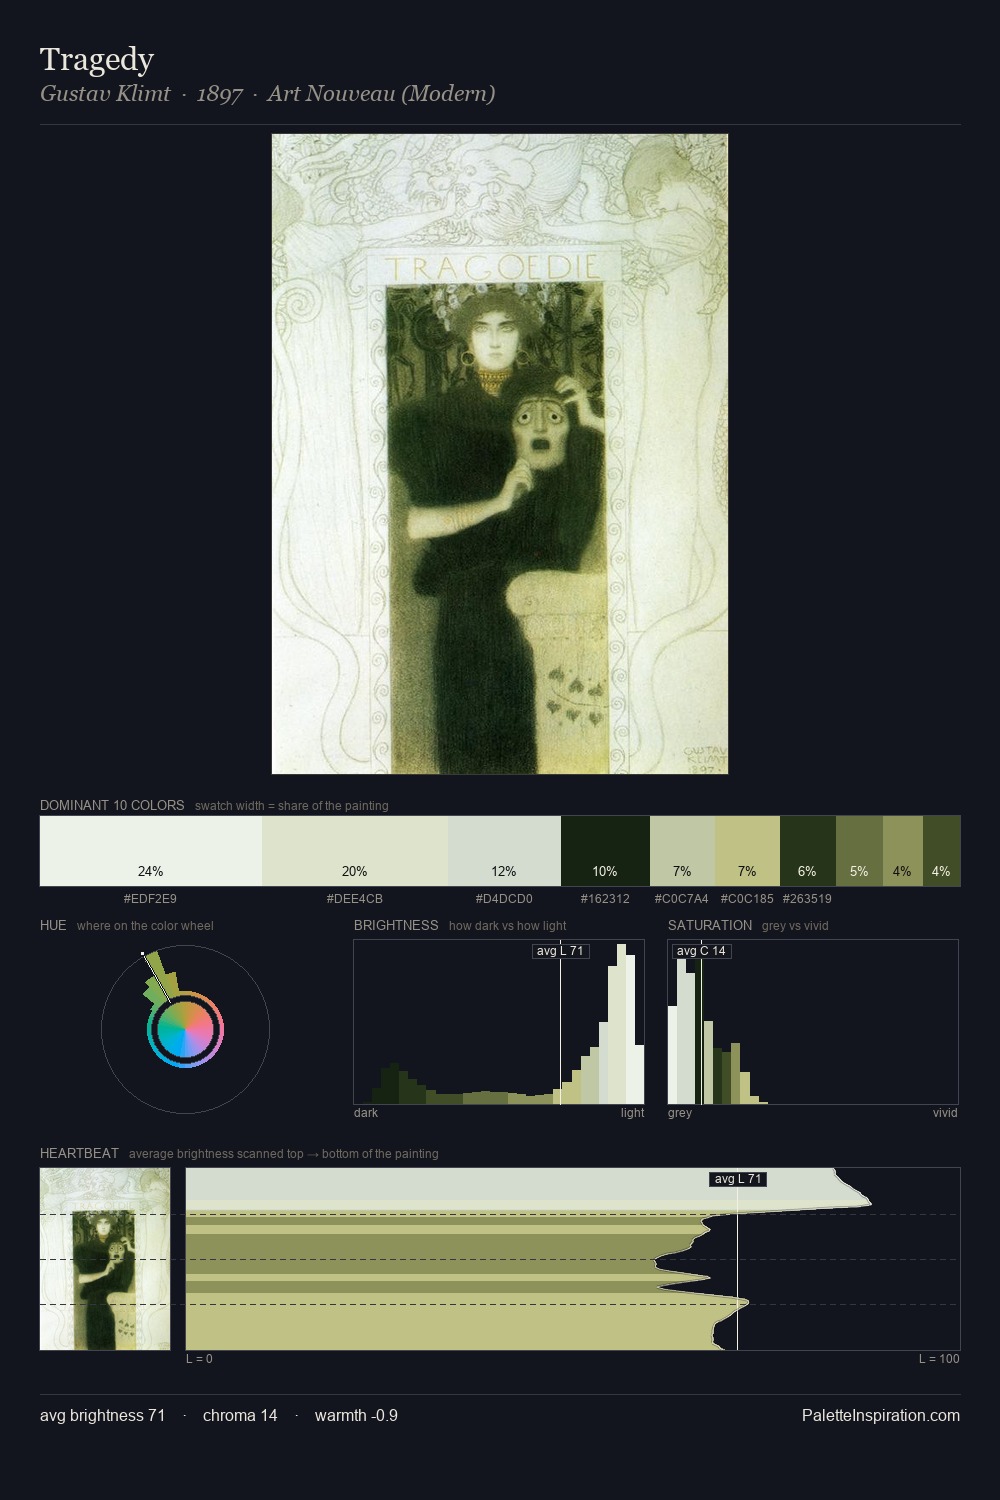Select the 10% dark swatch #162312
This screenshot has height=1500, width=1000.
(x=605, y=851)
